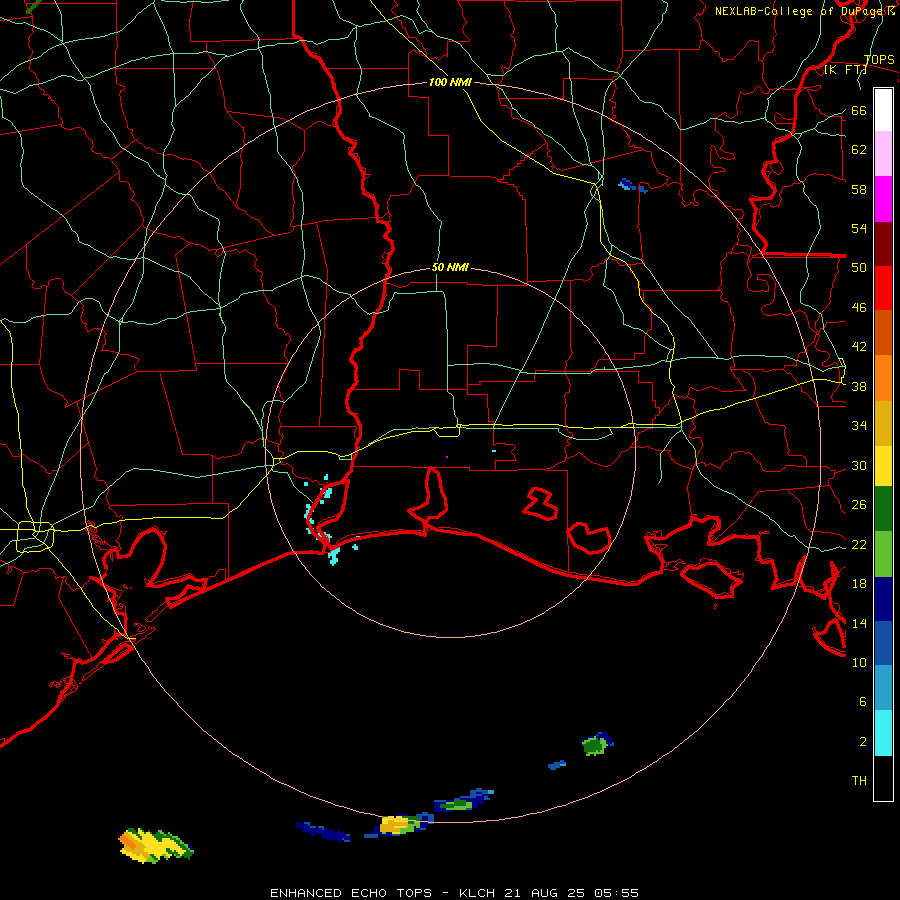
Task: Click the "30" legend value
Action: [859, 465]
